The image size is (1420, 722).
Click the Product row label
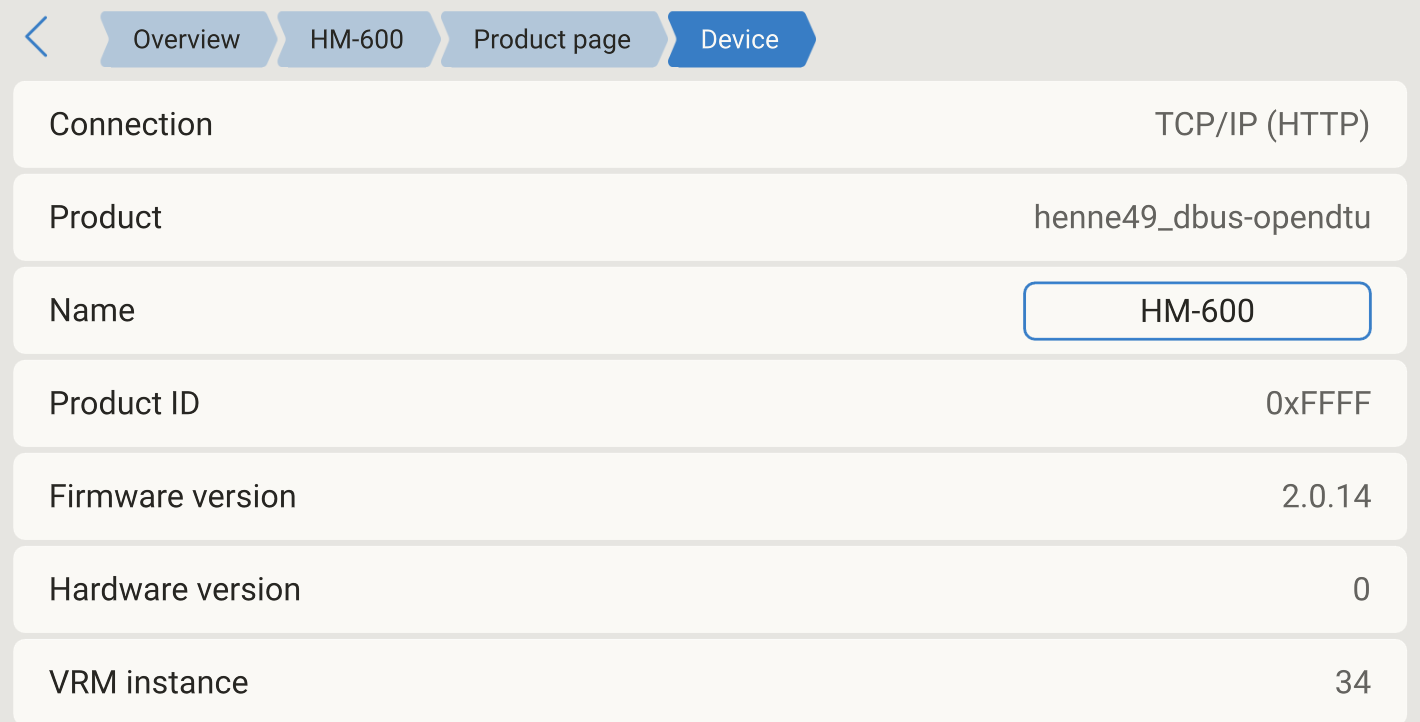point(105,218)
